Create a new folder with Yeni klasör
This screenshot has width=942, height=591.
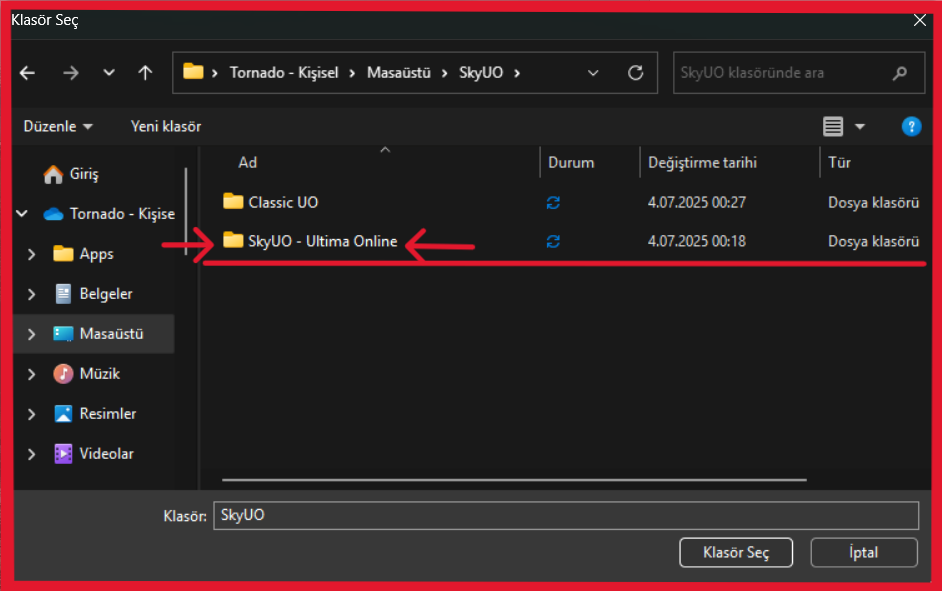(166, 126)
